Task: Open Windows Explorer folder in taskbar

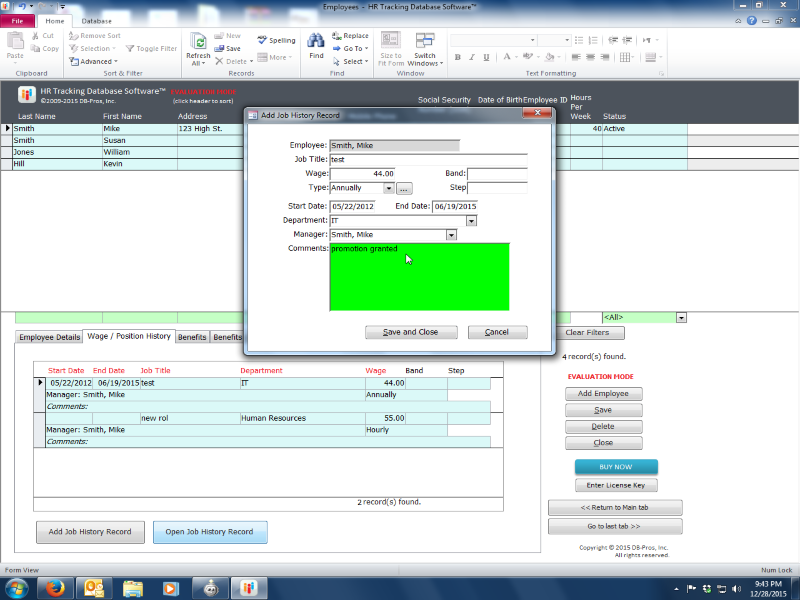Action: pos(133,588)
